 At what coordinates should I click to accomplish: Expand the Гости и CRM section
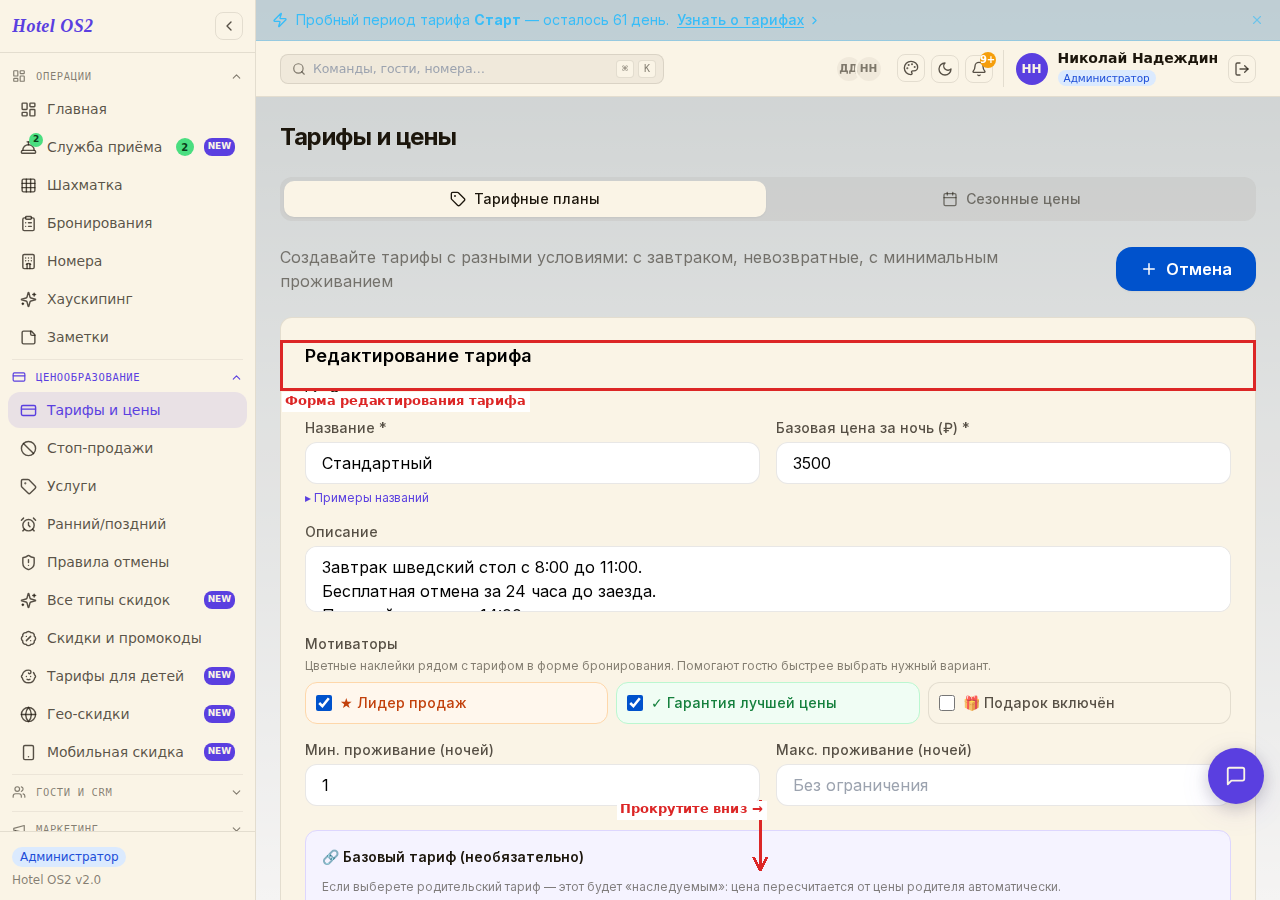pyautogui.click(x=127, y=792)
